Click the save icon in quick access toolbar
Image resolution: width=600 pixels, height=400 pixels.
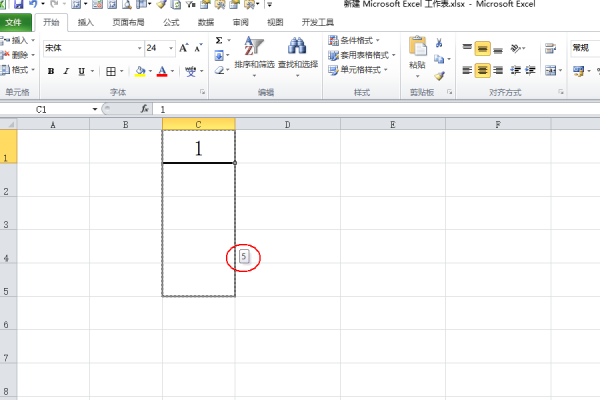18,5
